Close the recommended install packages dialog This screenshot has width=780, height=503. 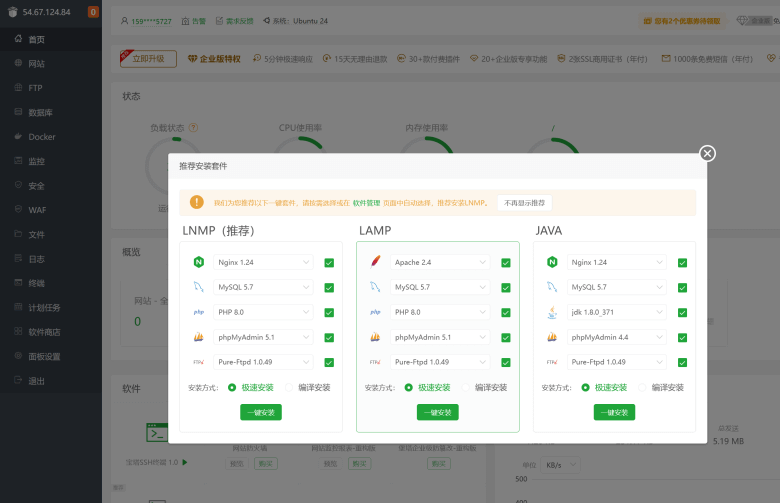(x=707, y=153)
